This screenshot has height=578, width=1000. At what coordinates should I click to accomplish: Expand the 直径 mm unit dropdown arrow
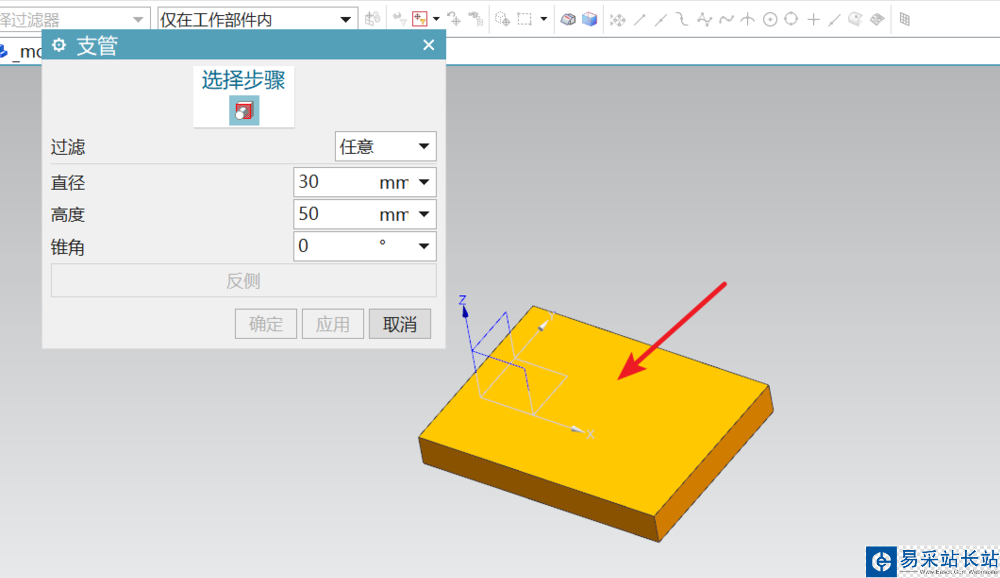tap(424, 182)
